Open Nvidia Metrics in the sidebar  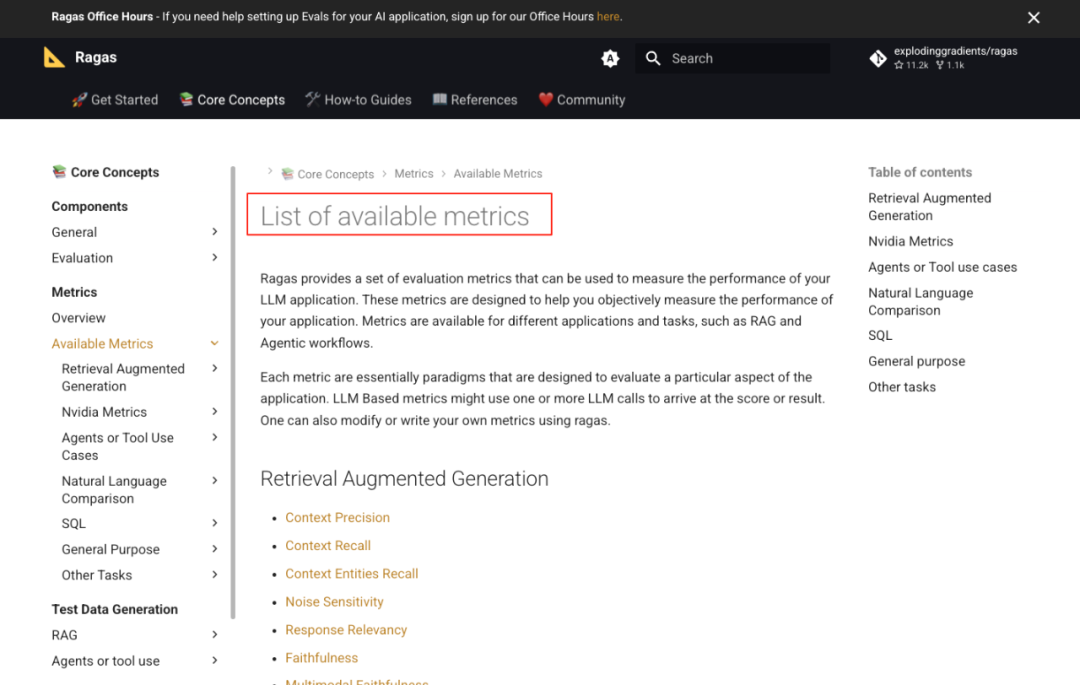coord(104,412)
